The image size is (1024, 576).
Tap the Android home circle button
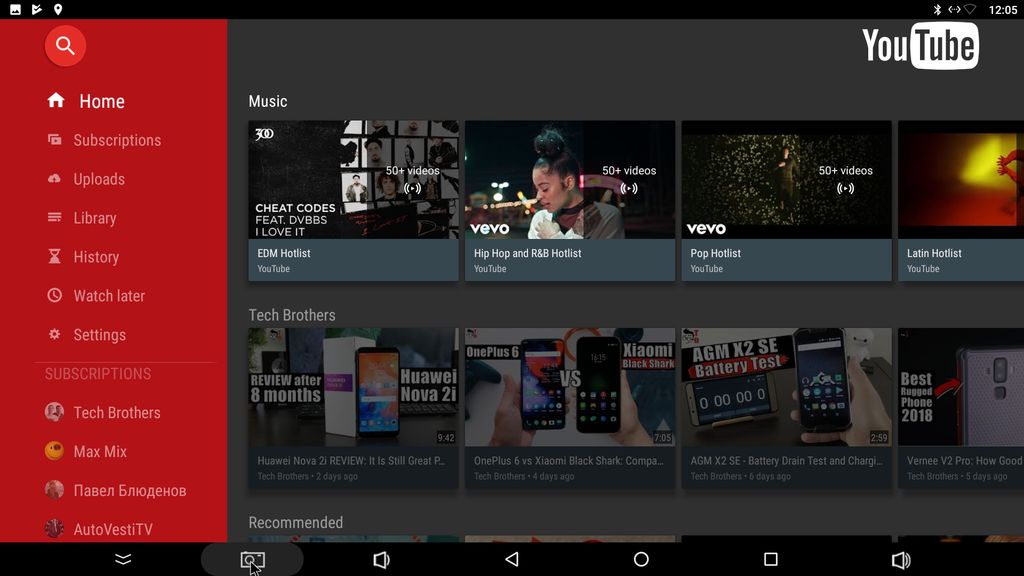pyautogui.click(x=641, y=560)
